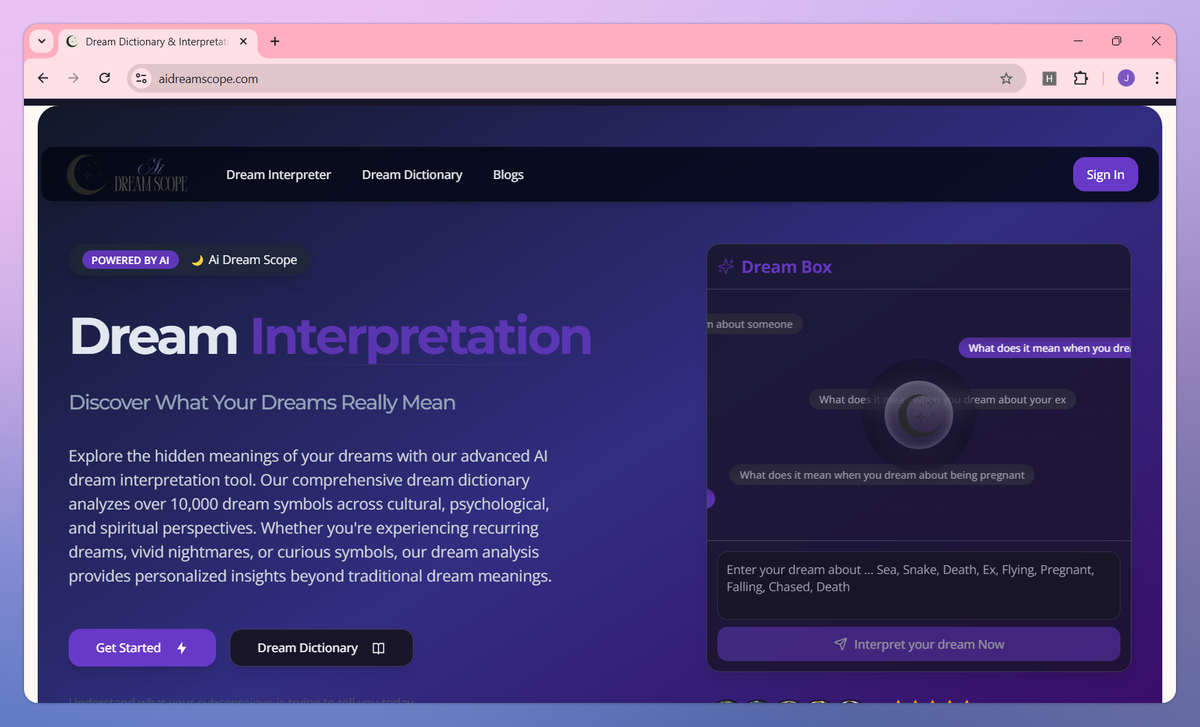Focus the Enter your dream text field
The width and height of the screenshot is (1200, 727).
pos(918,585)
